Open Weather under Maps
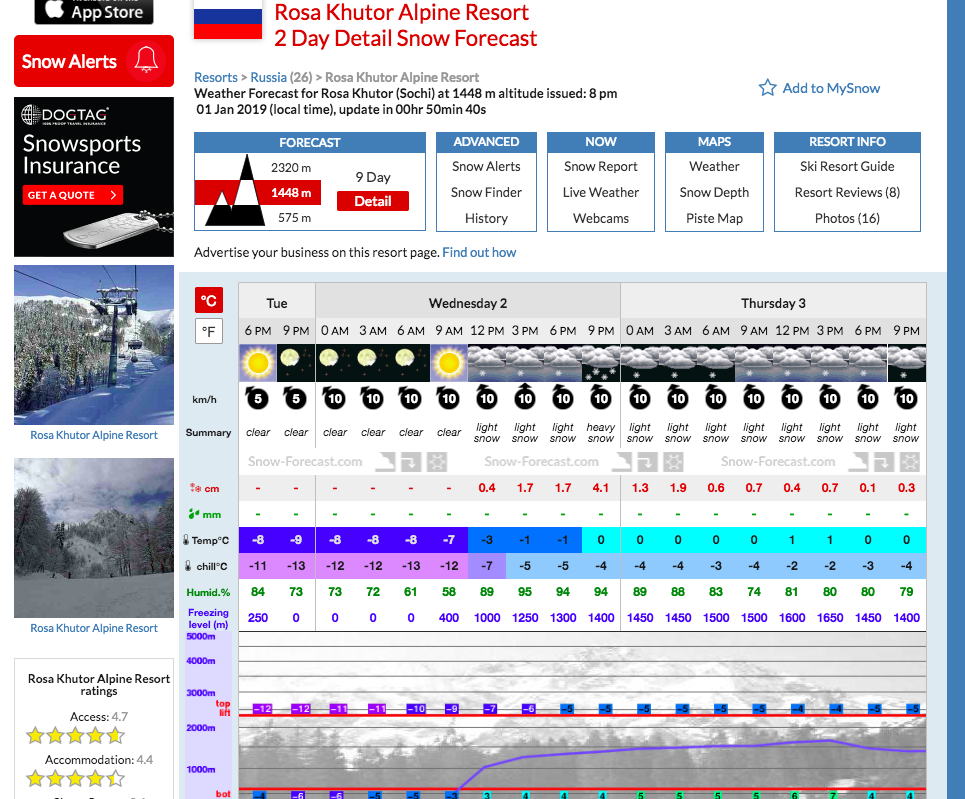965x799 pixels. (714, 166)
